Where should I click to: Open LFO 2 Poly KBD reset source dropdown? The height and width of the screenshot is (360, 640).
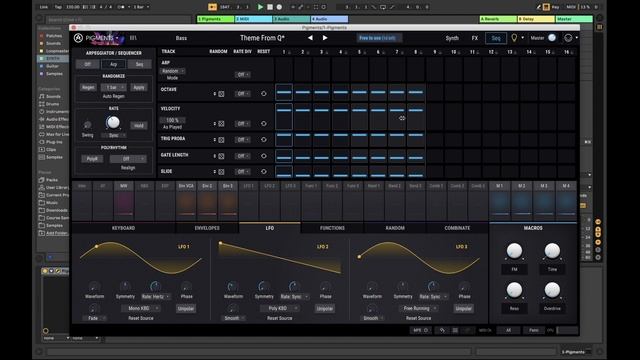280,309
